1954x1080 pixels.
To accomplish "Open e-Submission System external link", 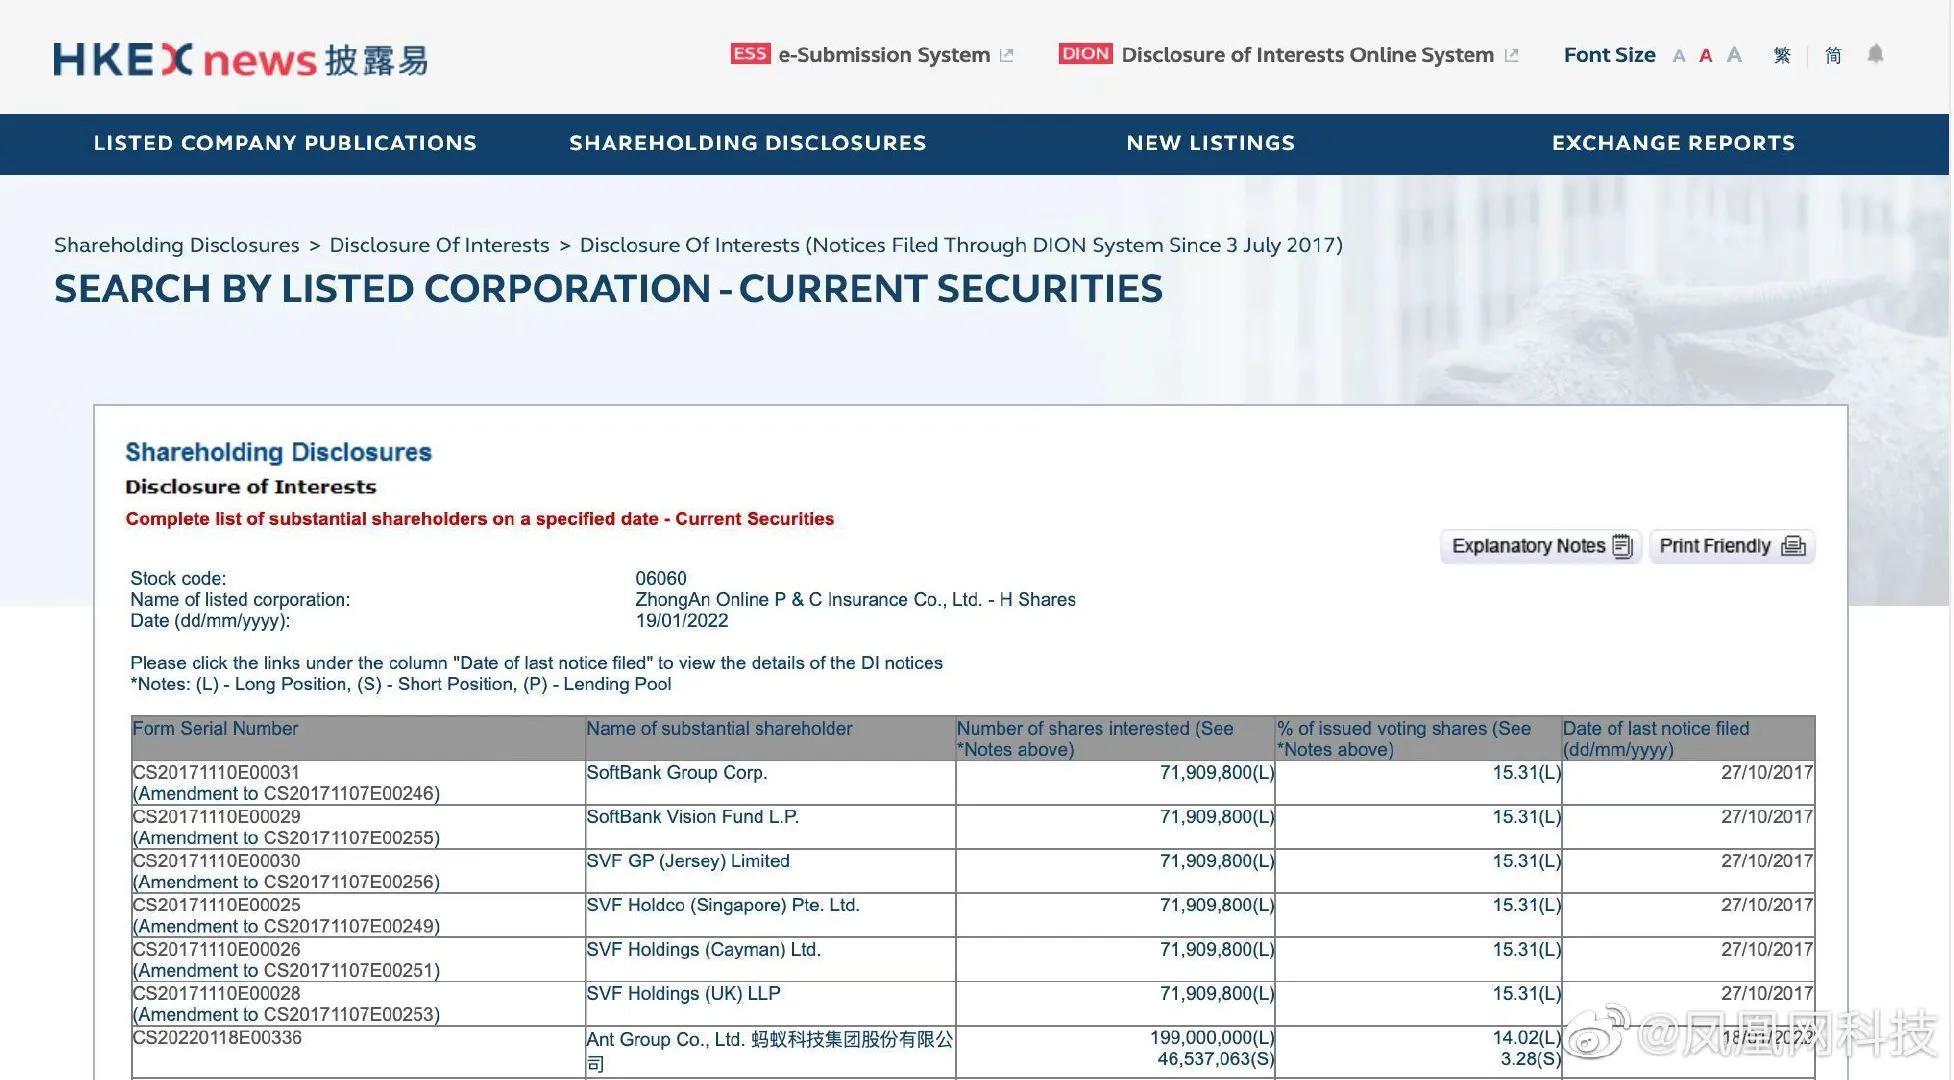I will click(x=884, y=55).
